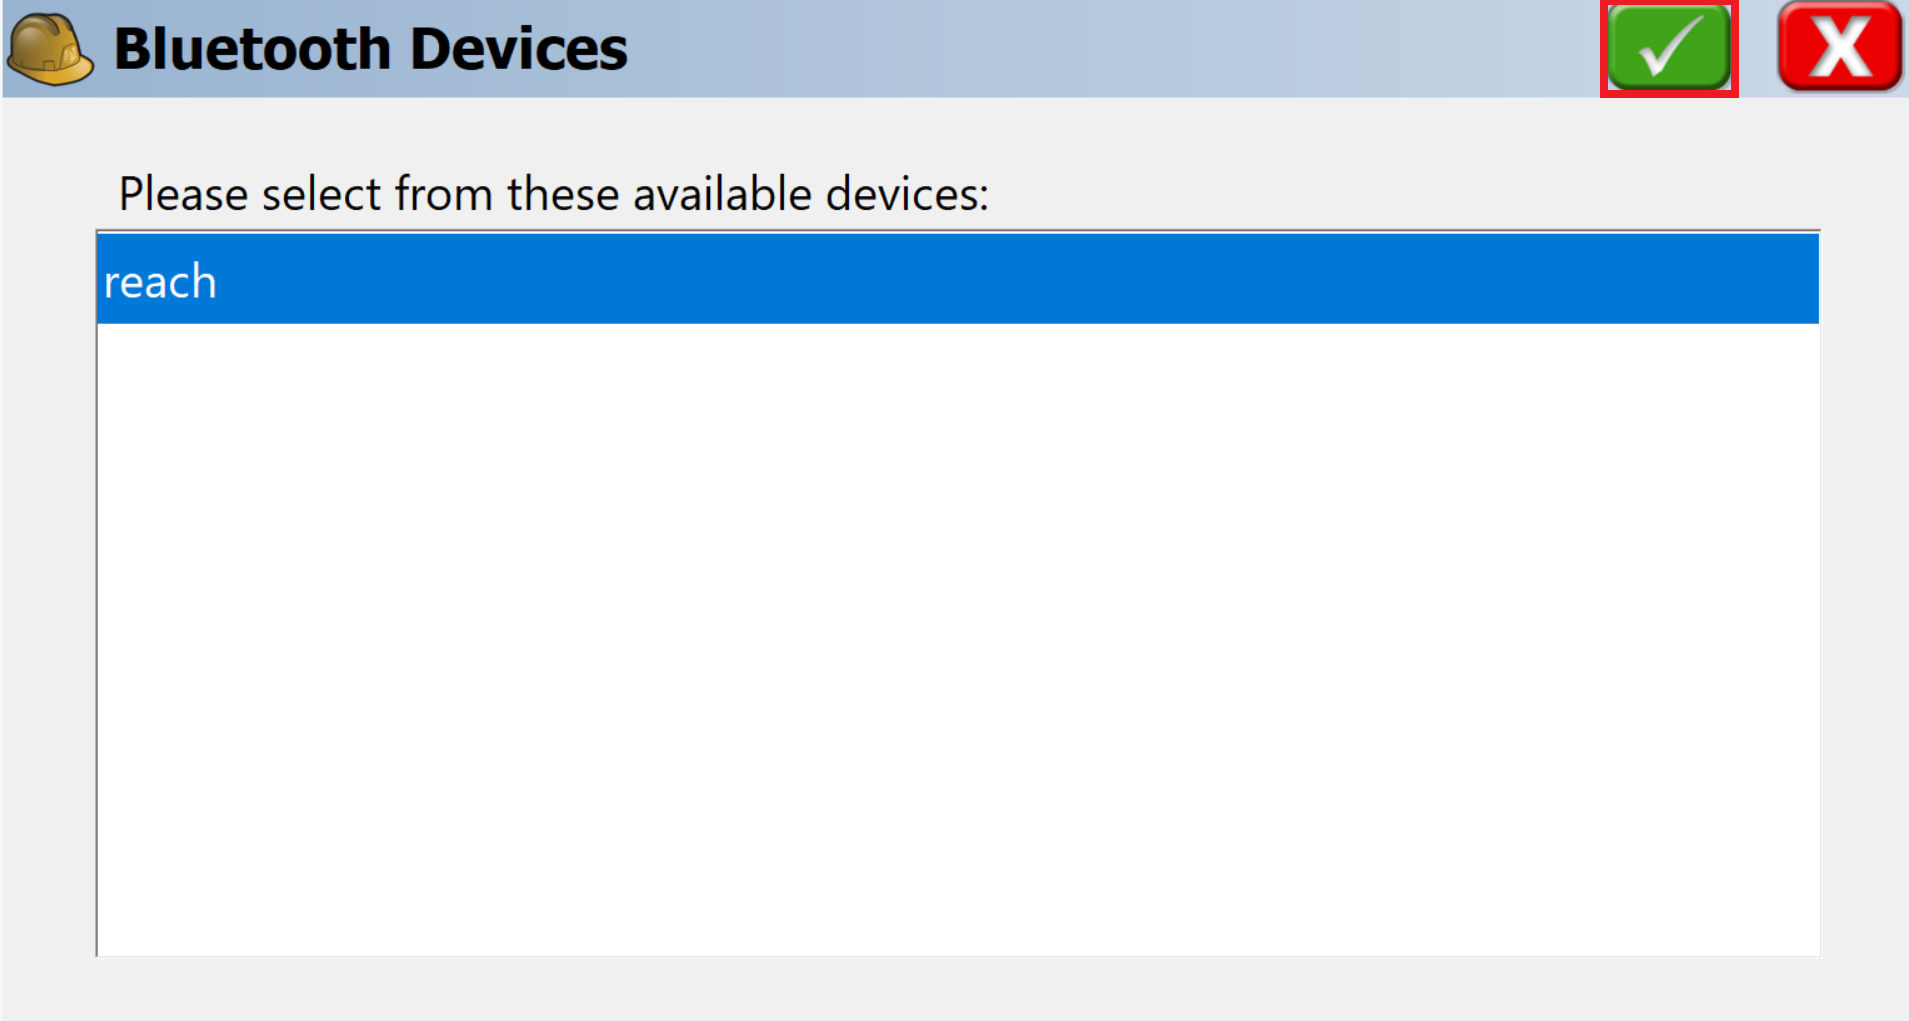Click the hard hat application icon
The height and width of the screenshot is (1021, 1909).
click(x=50, y=49)
